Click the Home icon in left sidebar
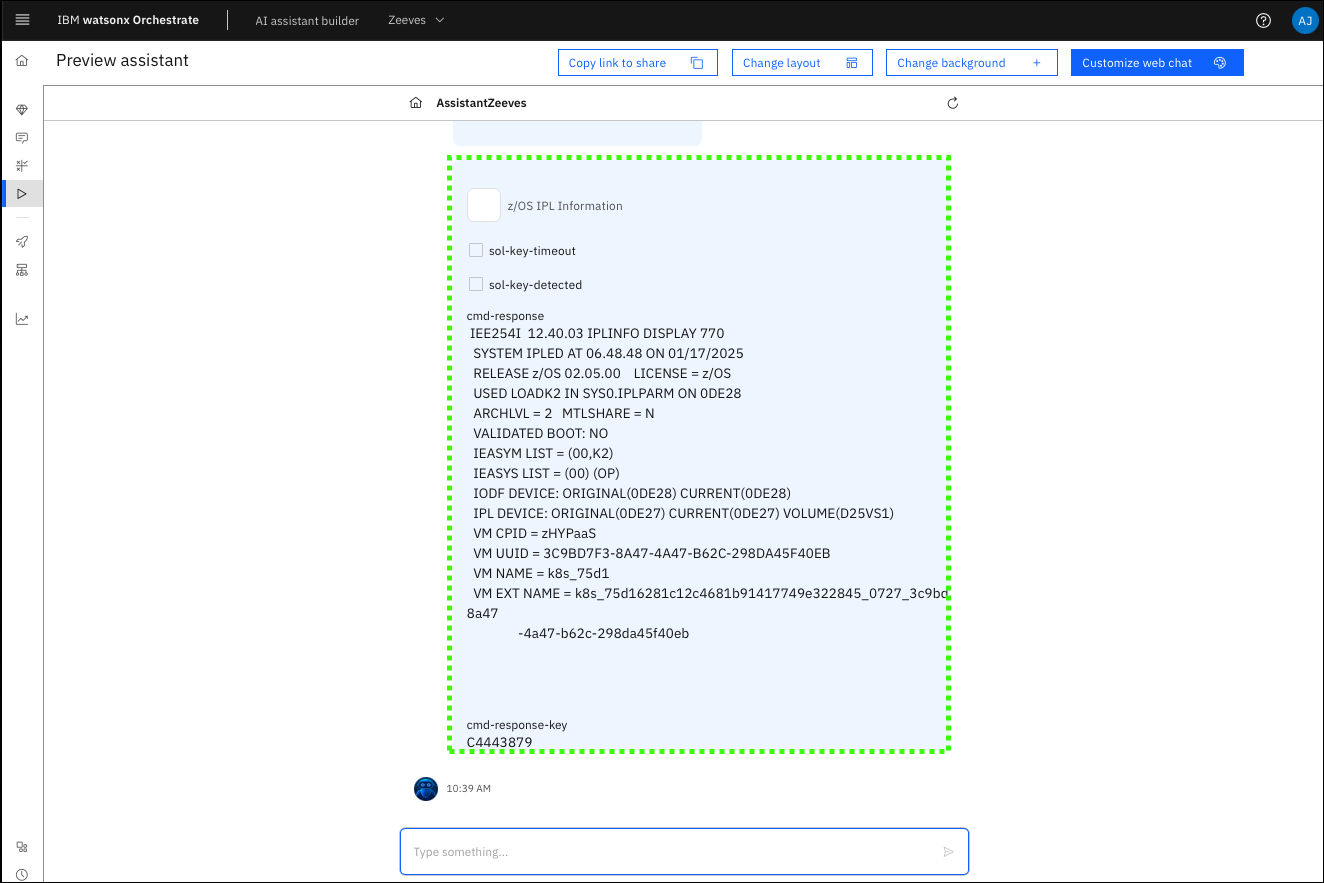1324x883 pixels. [x=22, y=61]
